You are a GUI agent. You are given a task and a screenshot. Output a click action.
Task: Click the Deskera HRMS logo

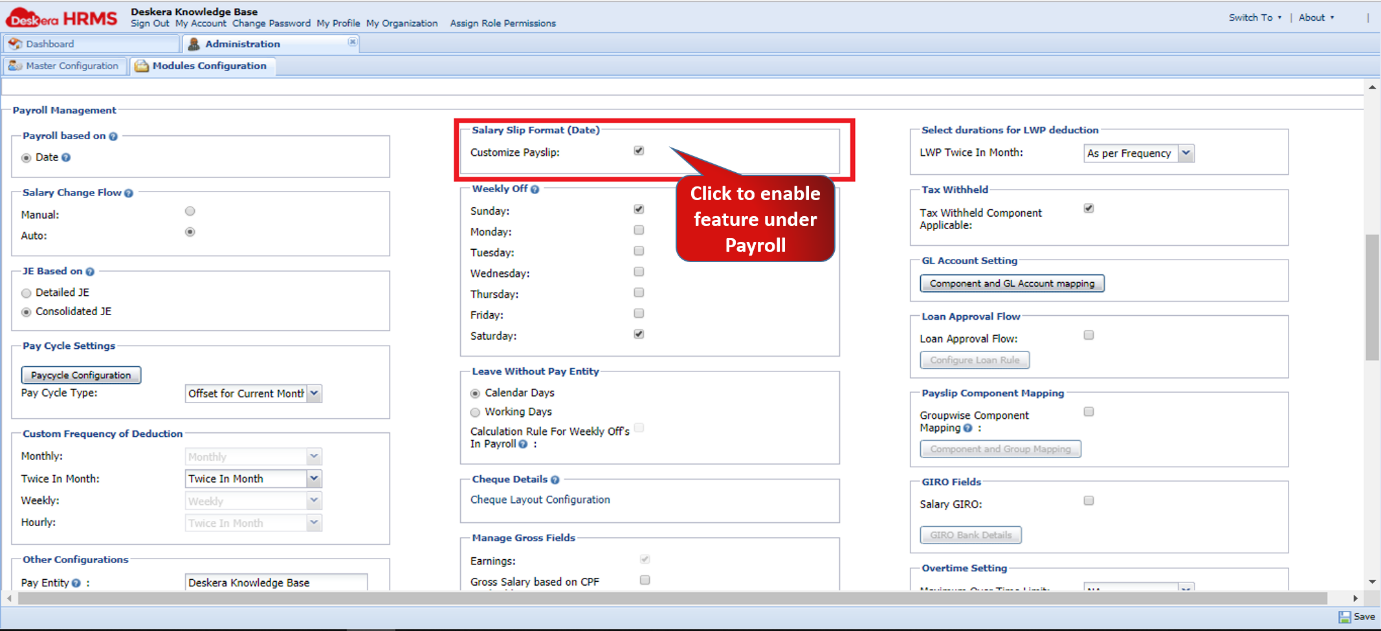[x=65, y=16]
